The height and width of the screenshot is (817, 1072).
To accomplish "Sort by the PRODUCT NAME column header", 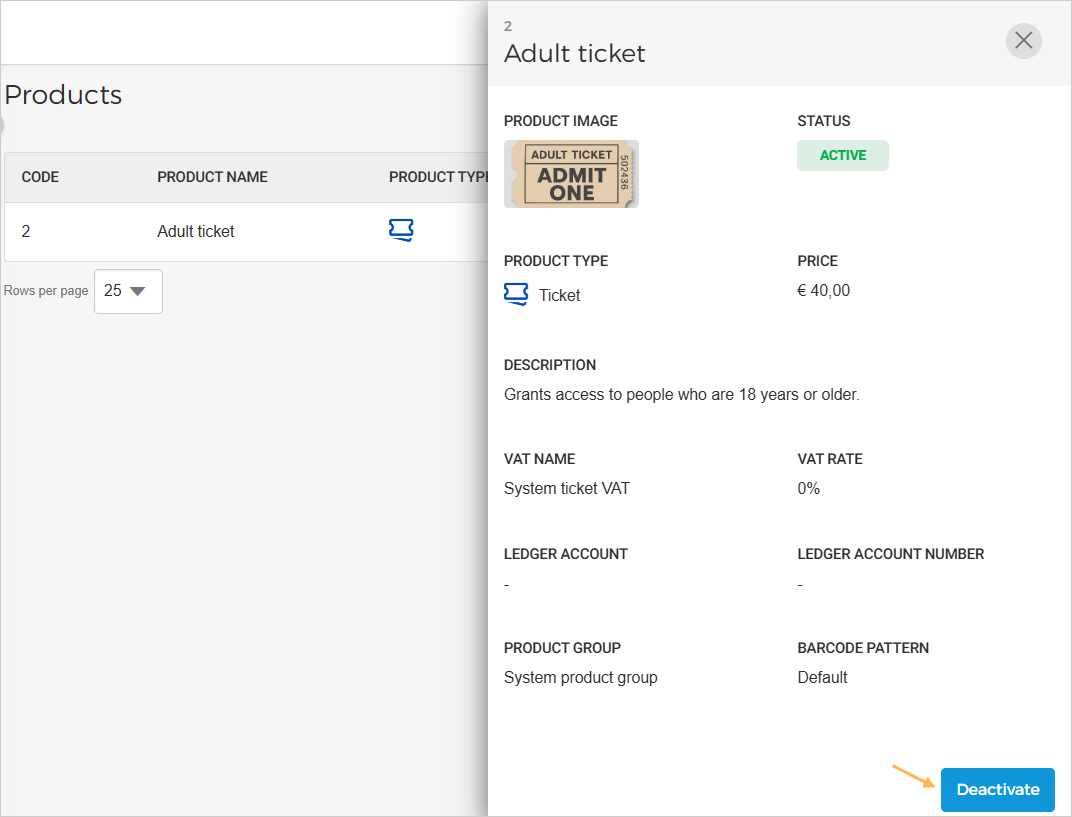I will click(x=212, y=177).
